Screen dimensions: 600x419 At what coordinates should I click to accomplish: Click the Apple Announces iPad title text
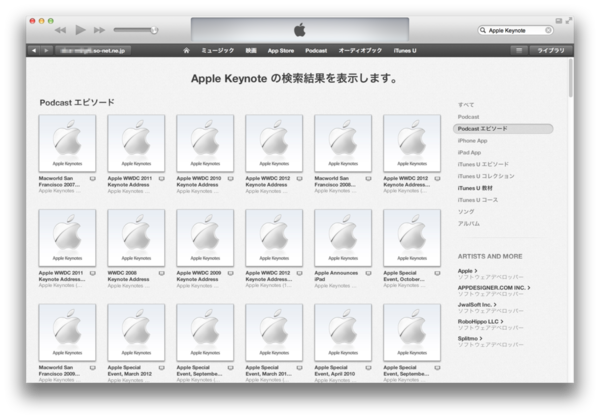tap(336, 276)
